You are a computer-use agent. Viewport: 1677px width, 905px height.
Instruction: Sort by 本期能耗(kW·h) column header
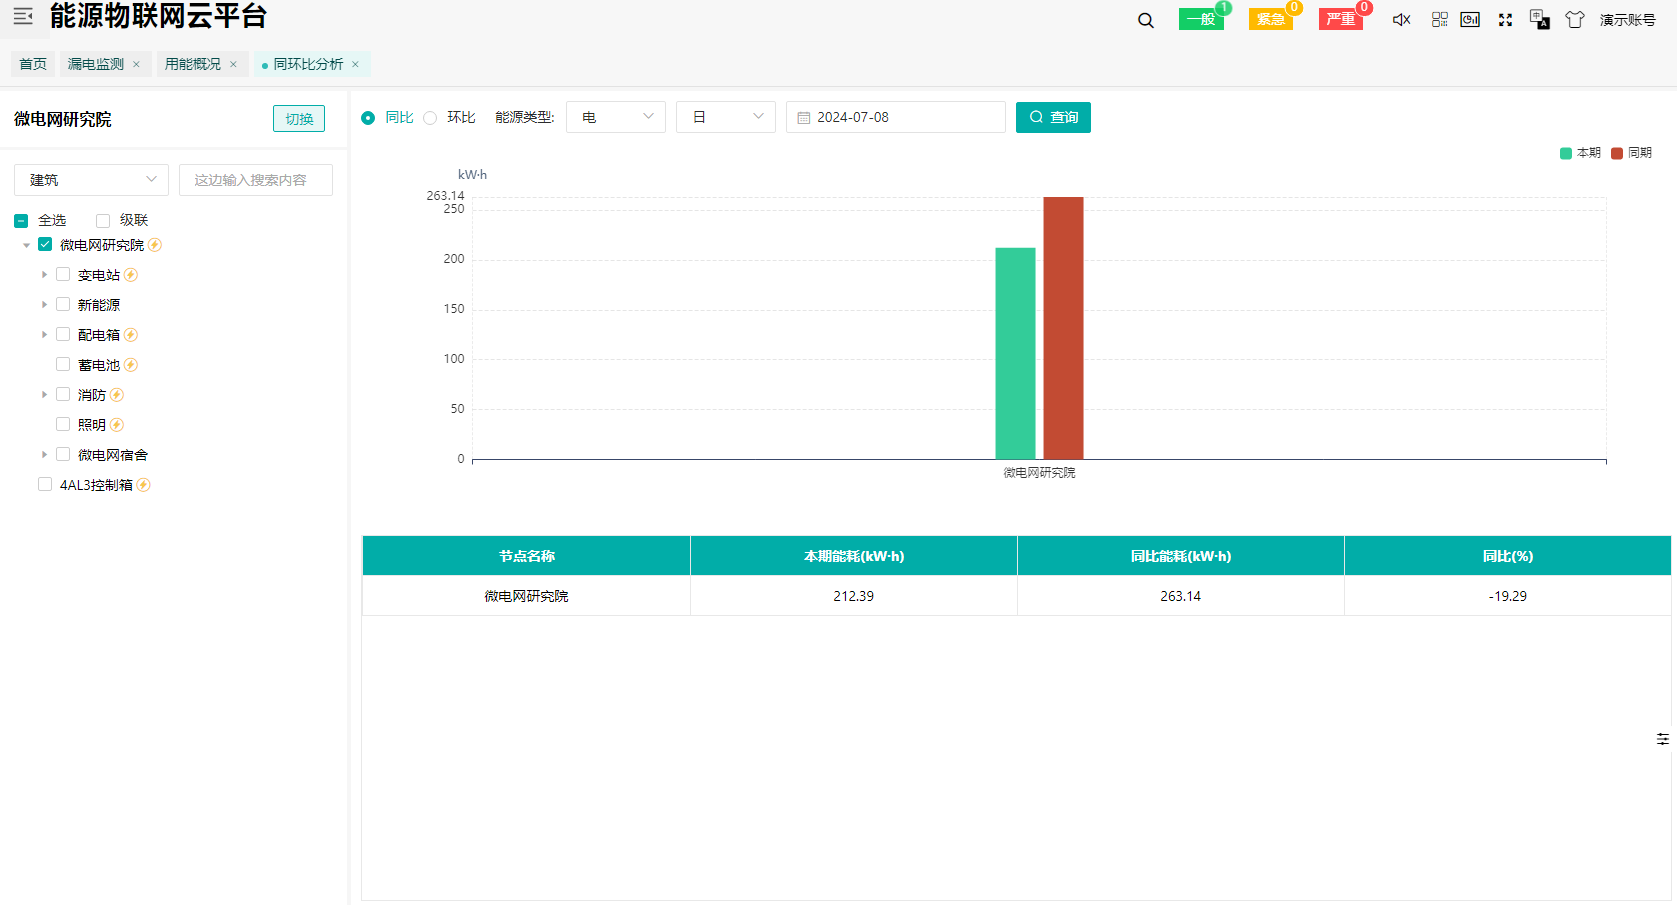pyautogui.click(x=854, y=556)
